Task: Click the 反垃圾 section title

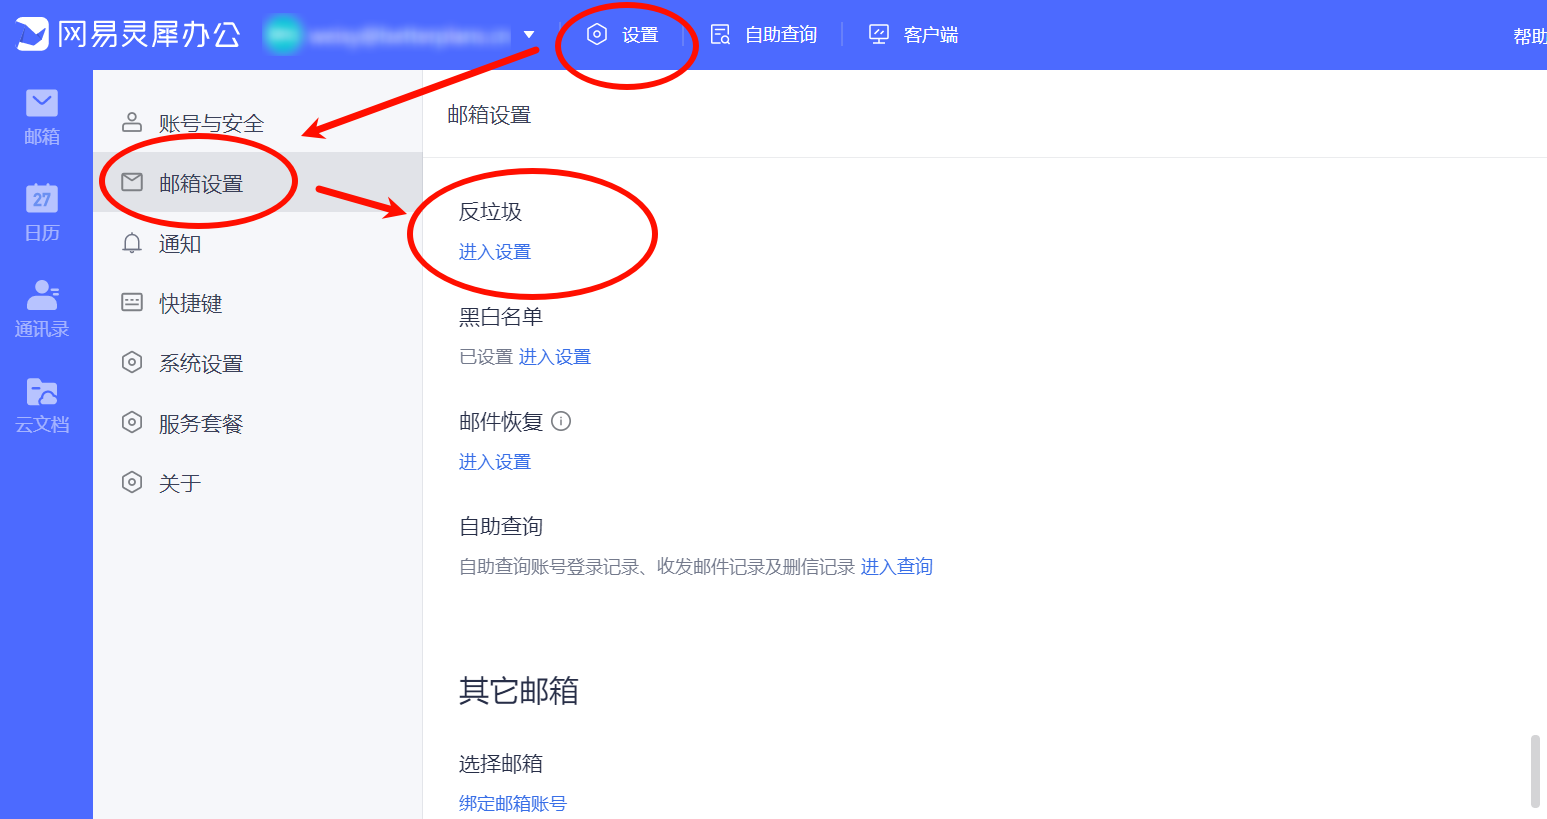Action: tap(490, 212)
